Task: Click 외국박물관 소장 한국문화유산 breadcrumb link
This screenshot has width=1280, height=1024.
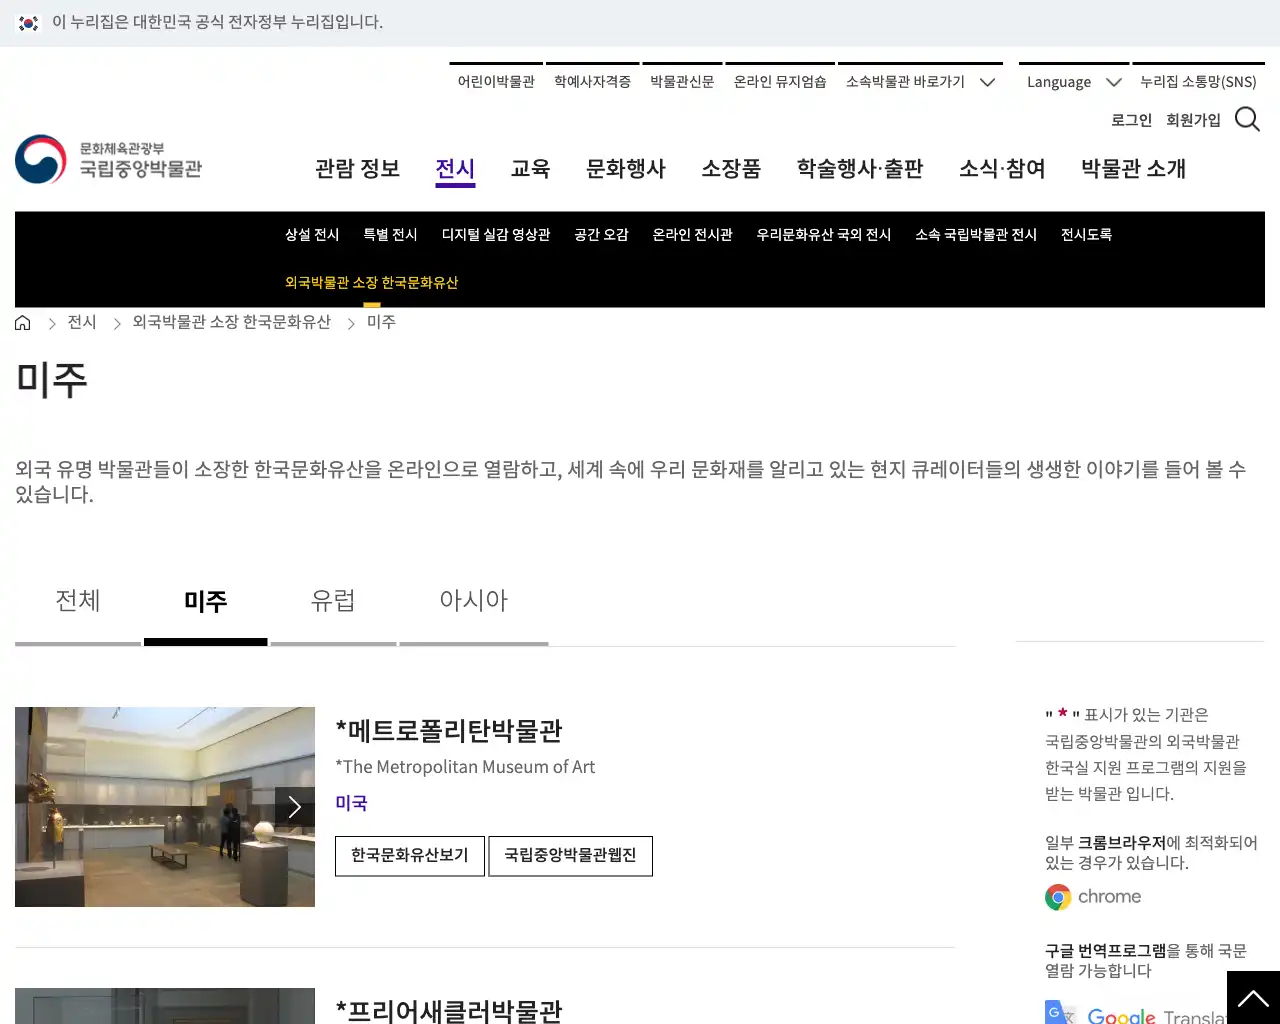Action: (231, 322)
